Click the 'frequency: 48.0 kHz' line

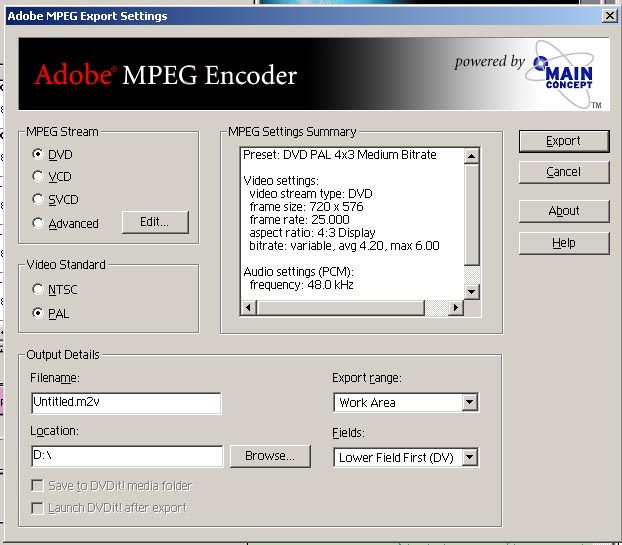point(301,285)
